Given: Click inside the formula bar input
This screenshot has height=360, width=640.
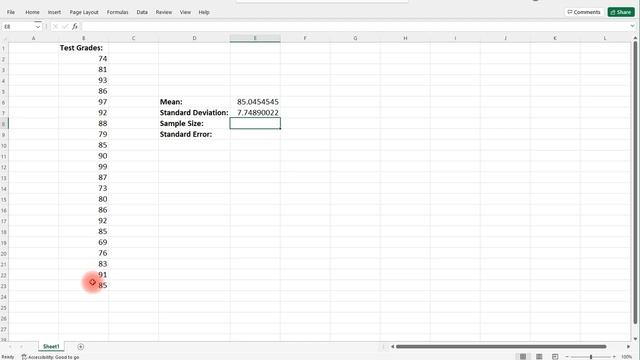Looking at the screenshot, I should pos(355,27).
